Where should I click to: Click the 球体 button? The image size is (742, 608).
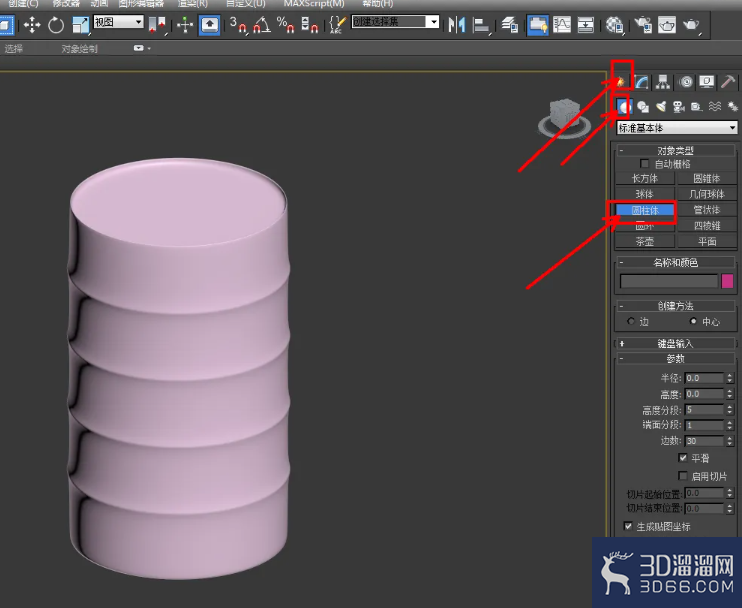(645, 194)
